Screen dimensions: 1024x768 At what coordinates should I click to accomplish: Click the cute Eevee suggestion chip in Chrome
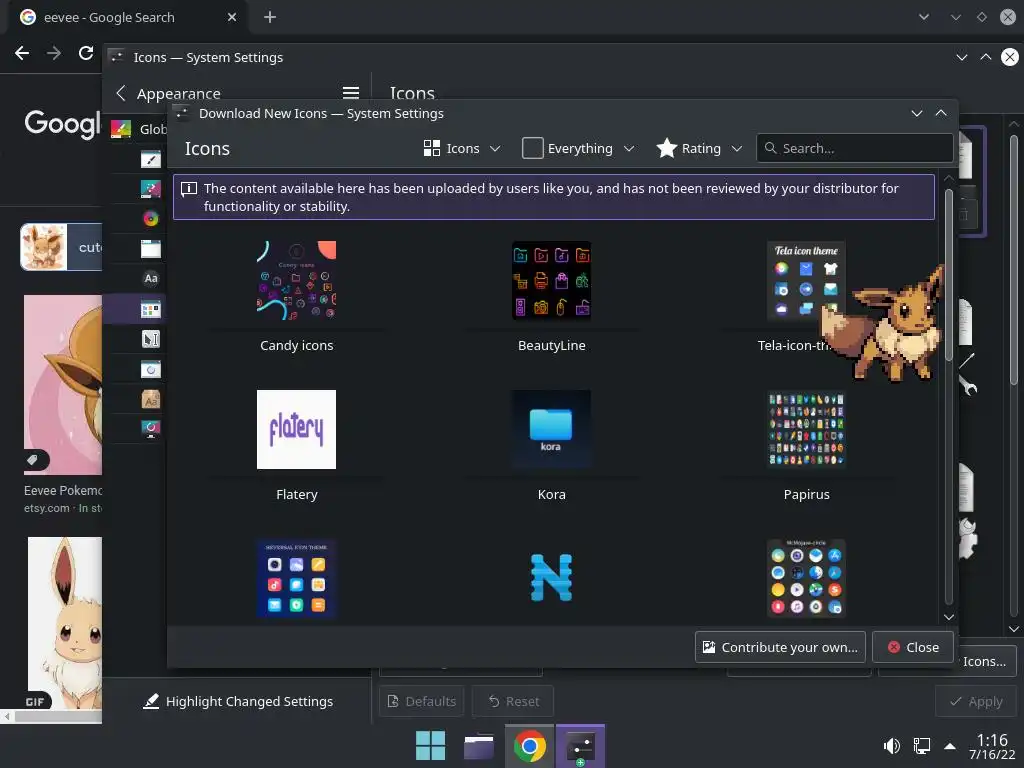pyautogui.click(x=61, y=247)
